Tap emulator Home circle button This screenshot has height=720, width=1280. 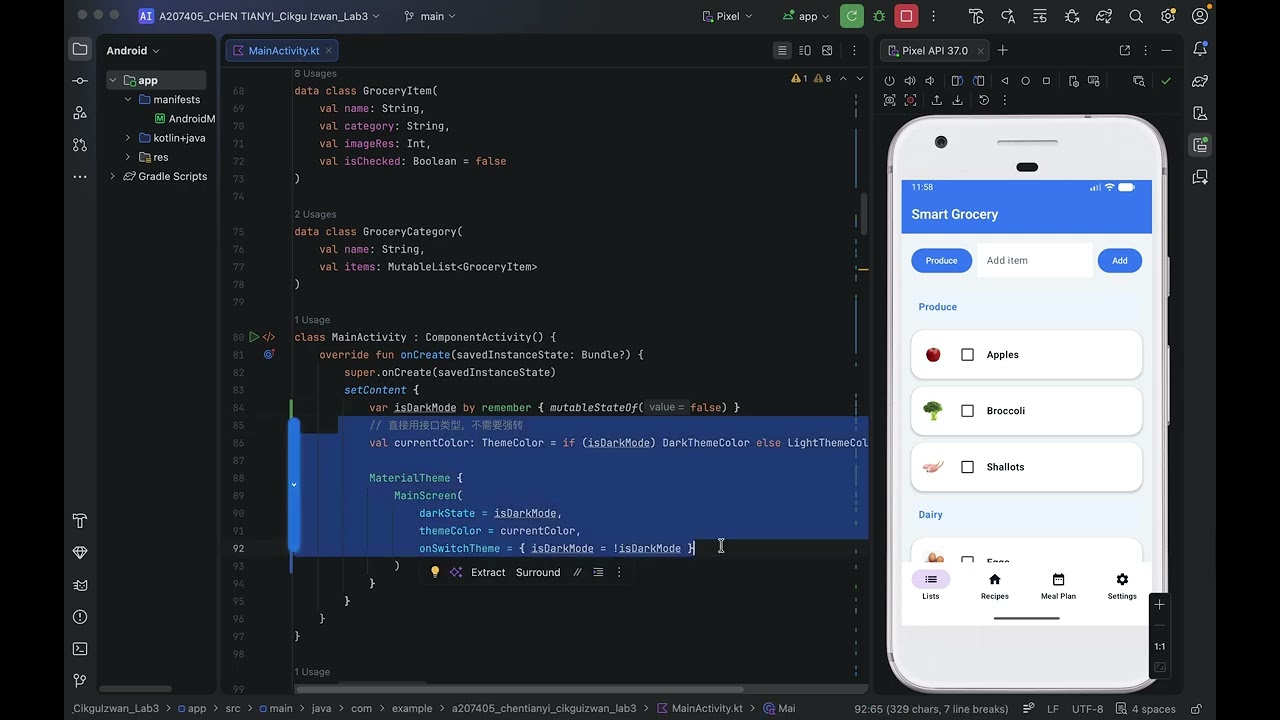(x=1025, y=81)
